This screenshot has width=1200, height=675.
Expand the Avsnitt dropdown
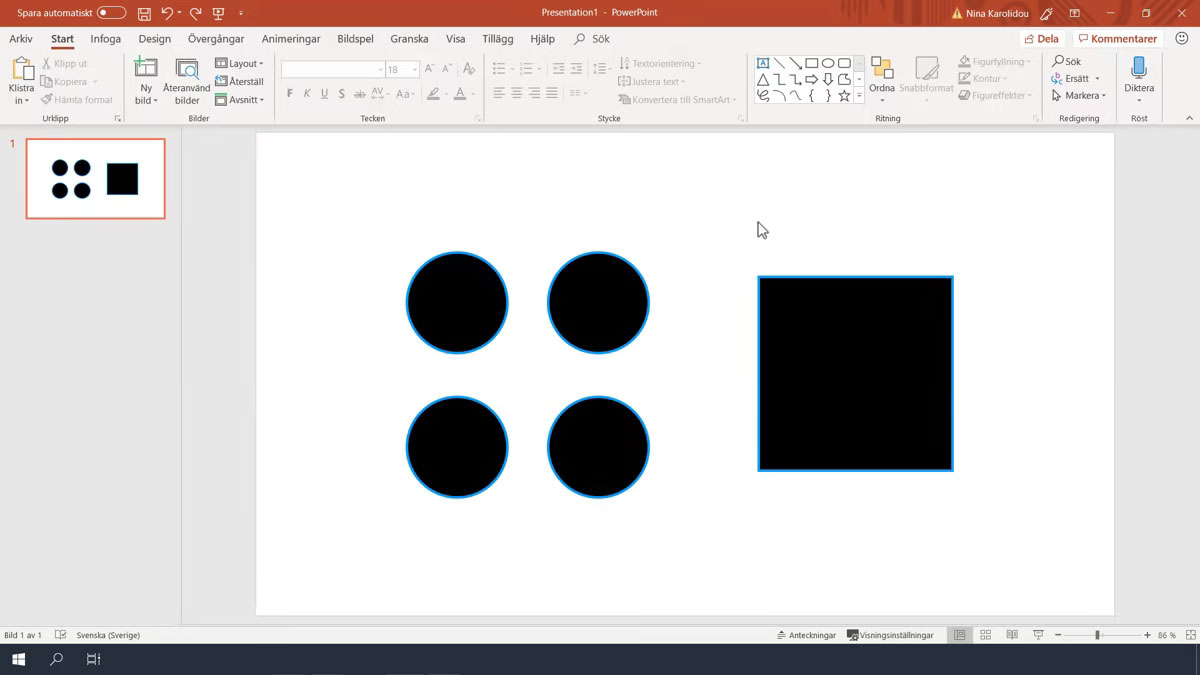click(x=240, y=100)
